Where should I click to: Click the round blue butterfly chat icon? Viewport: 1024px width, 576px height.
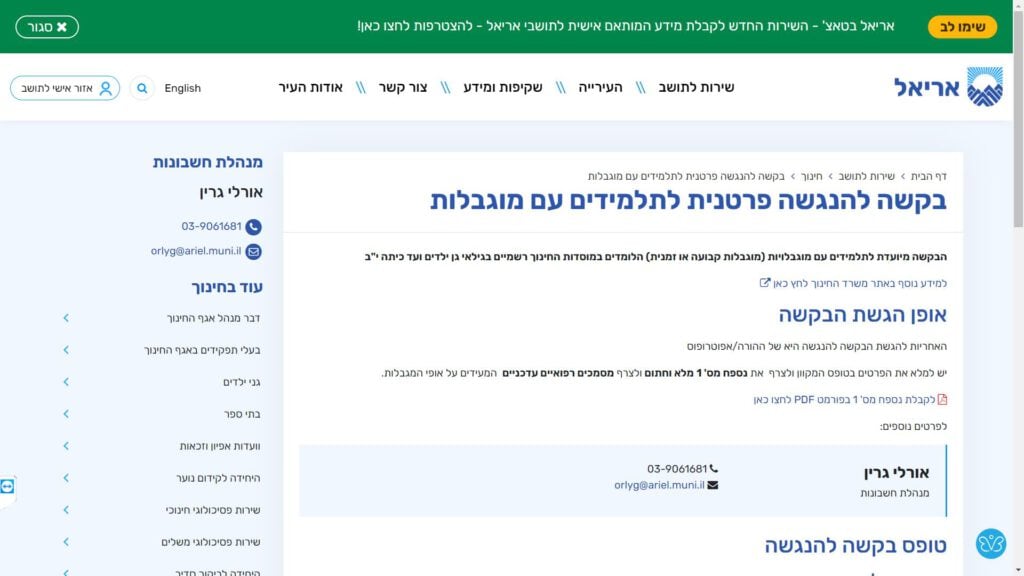point(990,543)
